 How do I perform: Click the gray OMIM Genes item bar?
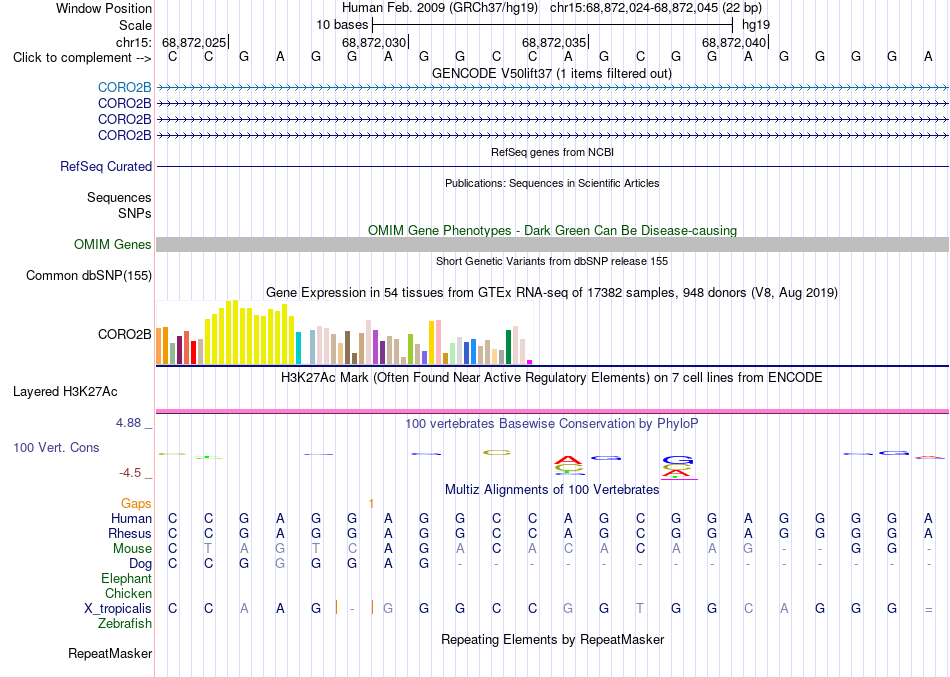coord(552,244)
